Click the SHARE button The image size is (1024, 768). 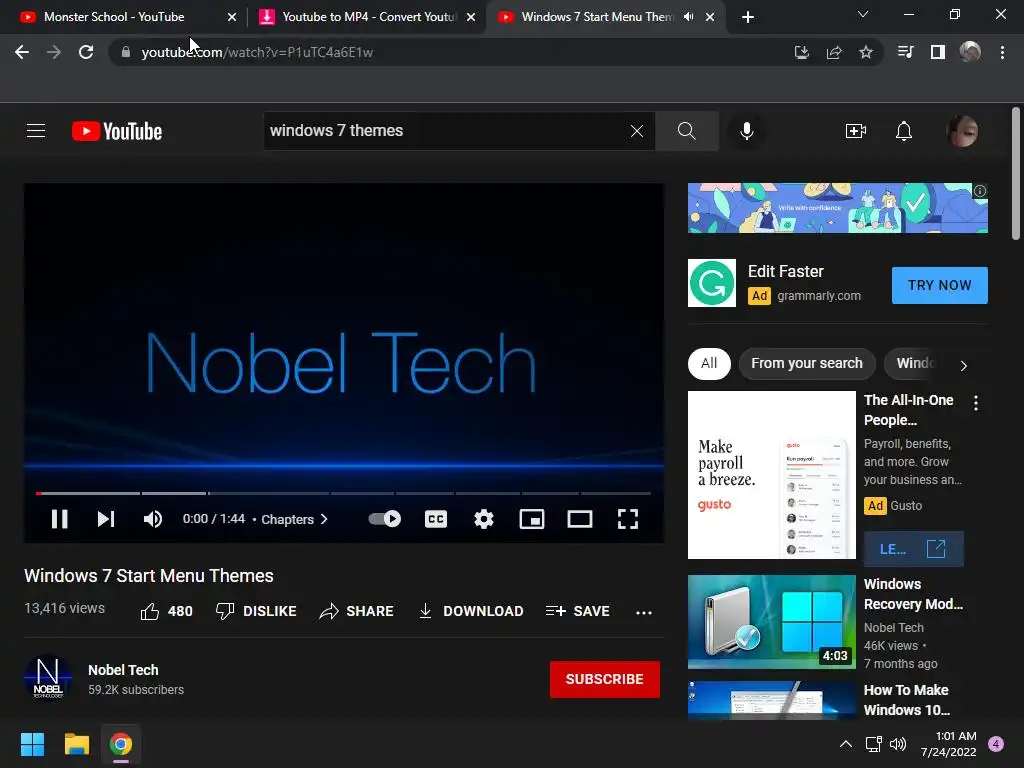tap(357, 611)
